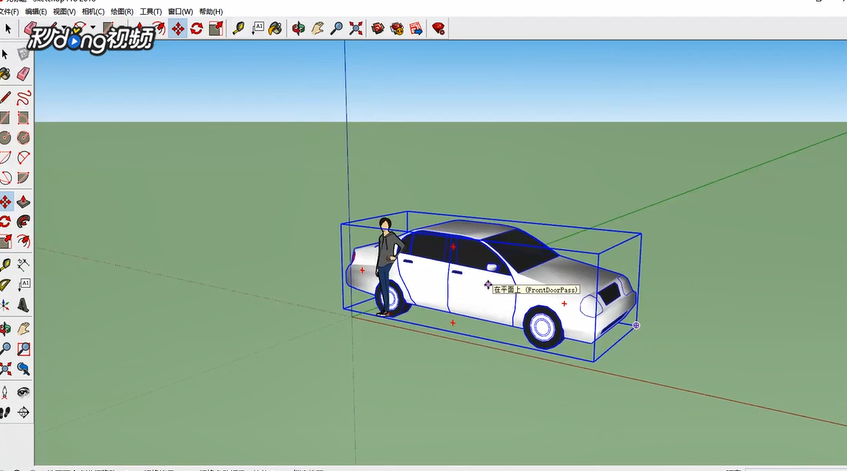Open the 工具(T) menu
Image resolution: width=847 pixels, height=471 pixels.
click(x=151, y=11)
